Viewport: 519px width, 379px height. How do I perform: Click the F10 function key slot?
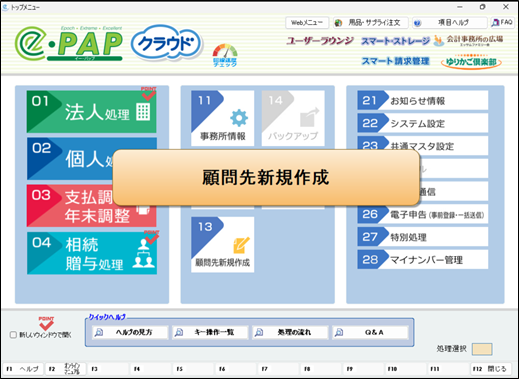pyautogui.click(x=405, y=369)
